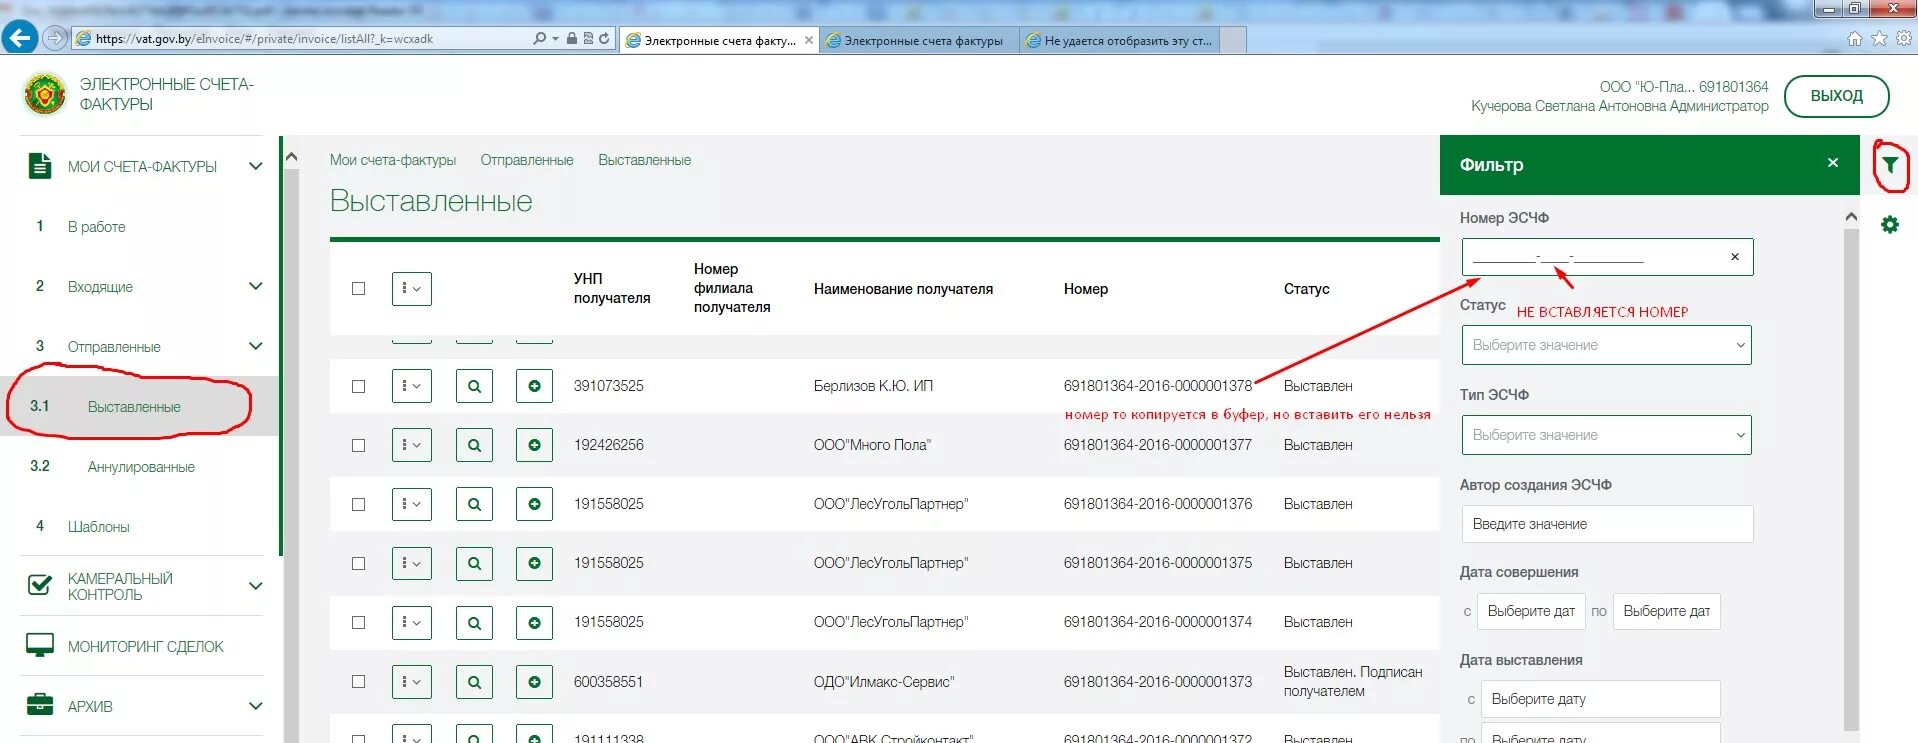Switch to the second Электронные счета фактуры tab
The height and width of the screenshot is (743, 1918).
pyautogui.click(x=920, y=40)
